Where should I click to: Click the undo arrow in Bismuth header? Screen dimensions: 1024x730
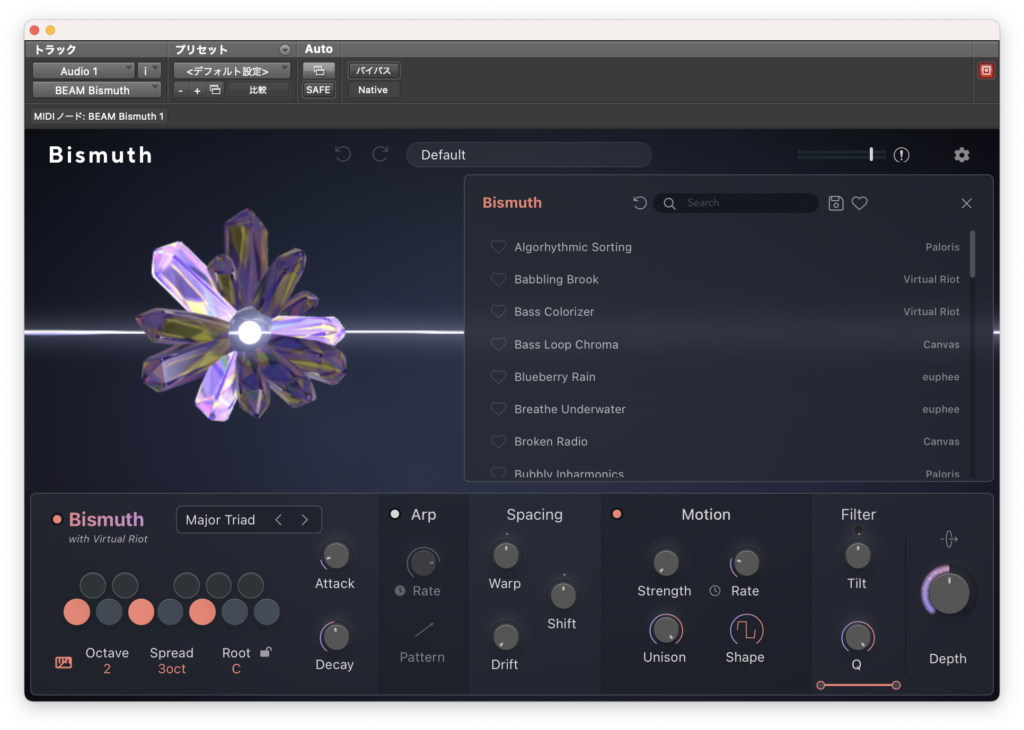tap(343, 154)
